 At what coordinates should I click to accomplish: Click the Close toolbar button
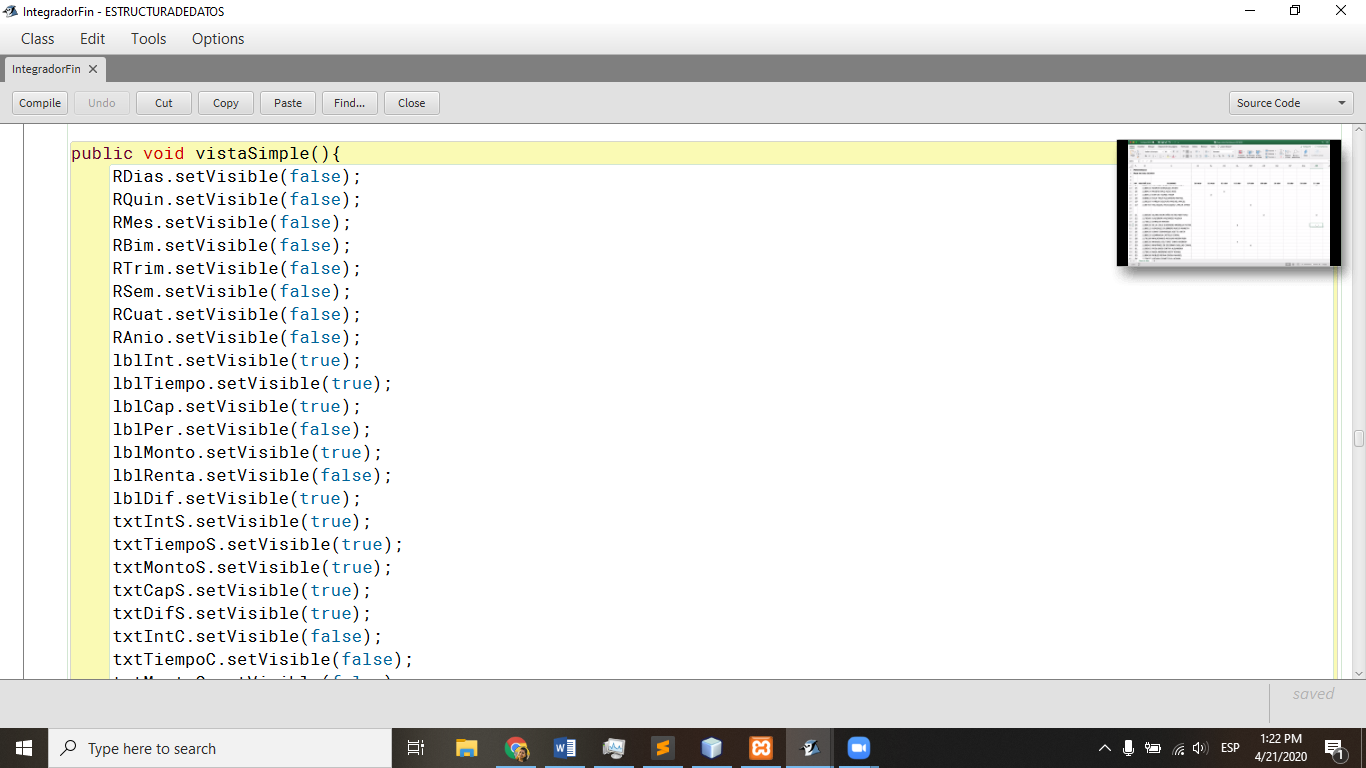(412, 103)
